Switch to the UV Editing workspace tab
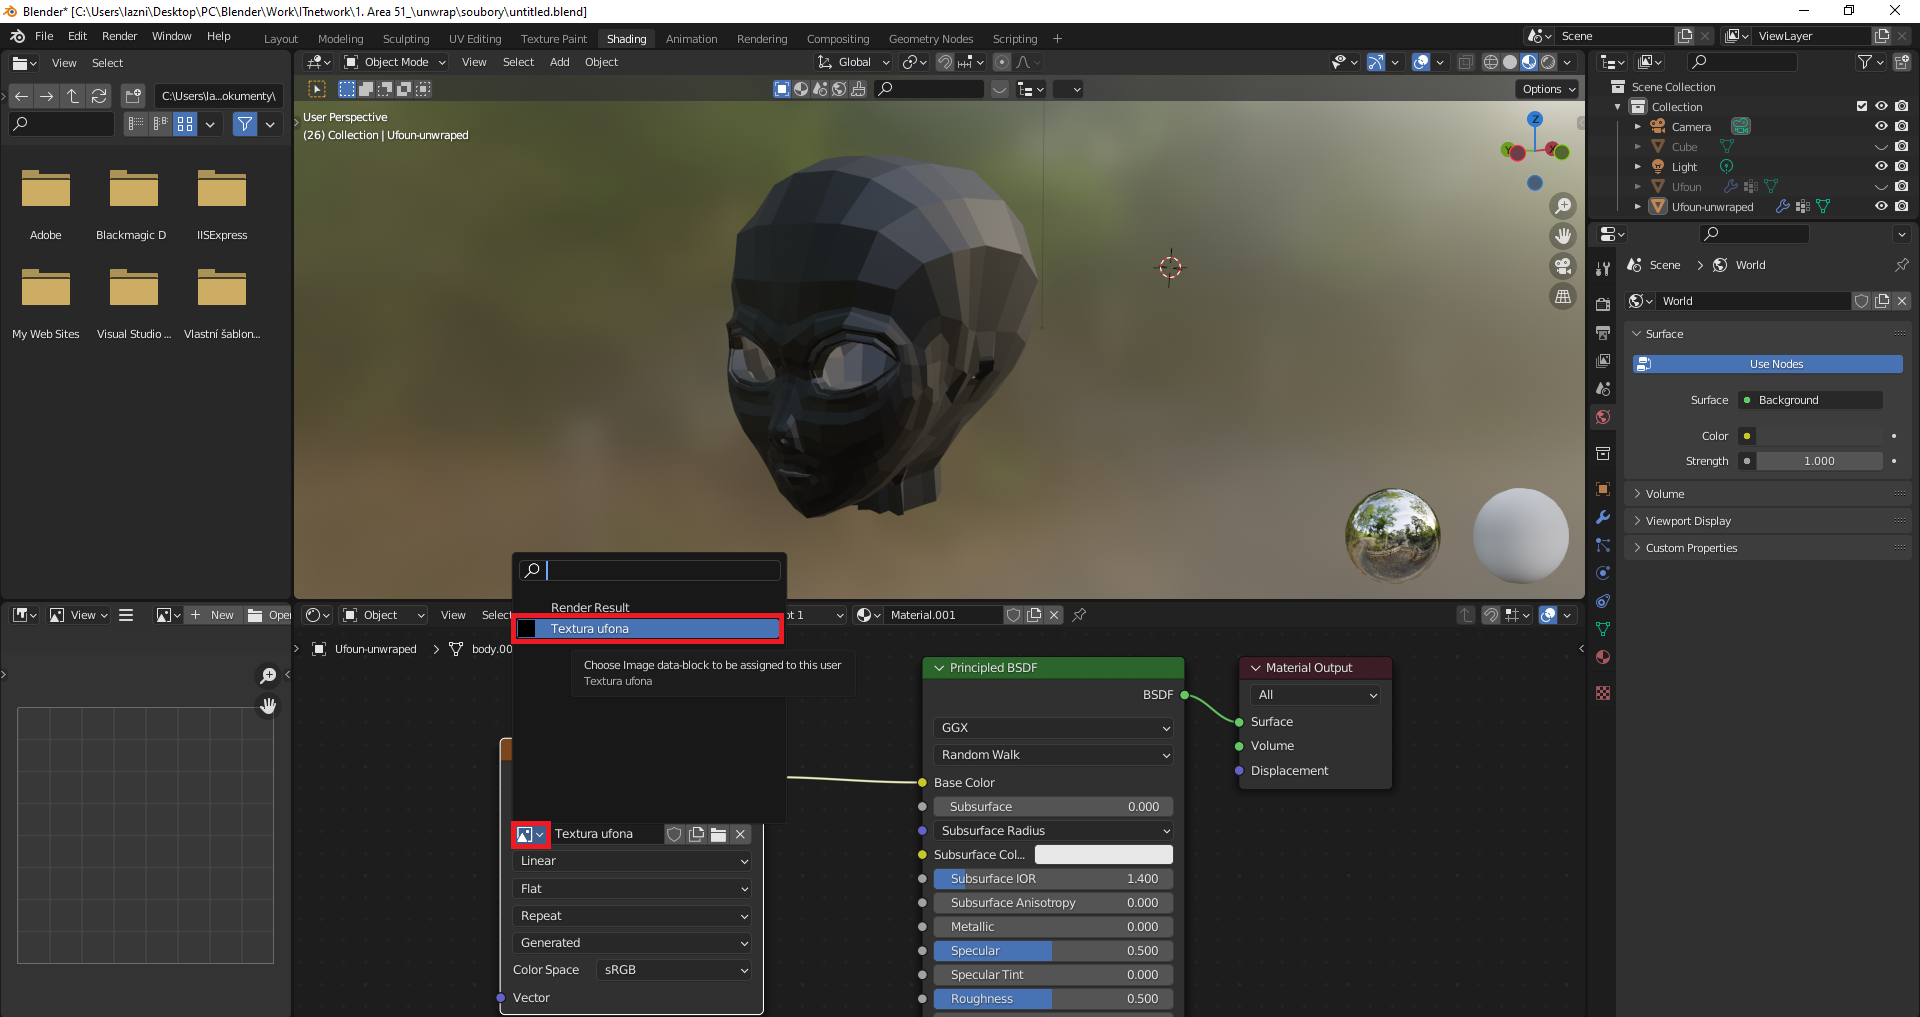Viewport: 1920px width, 1017px height. (474, 39)
